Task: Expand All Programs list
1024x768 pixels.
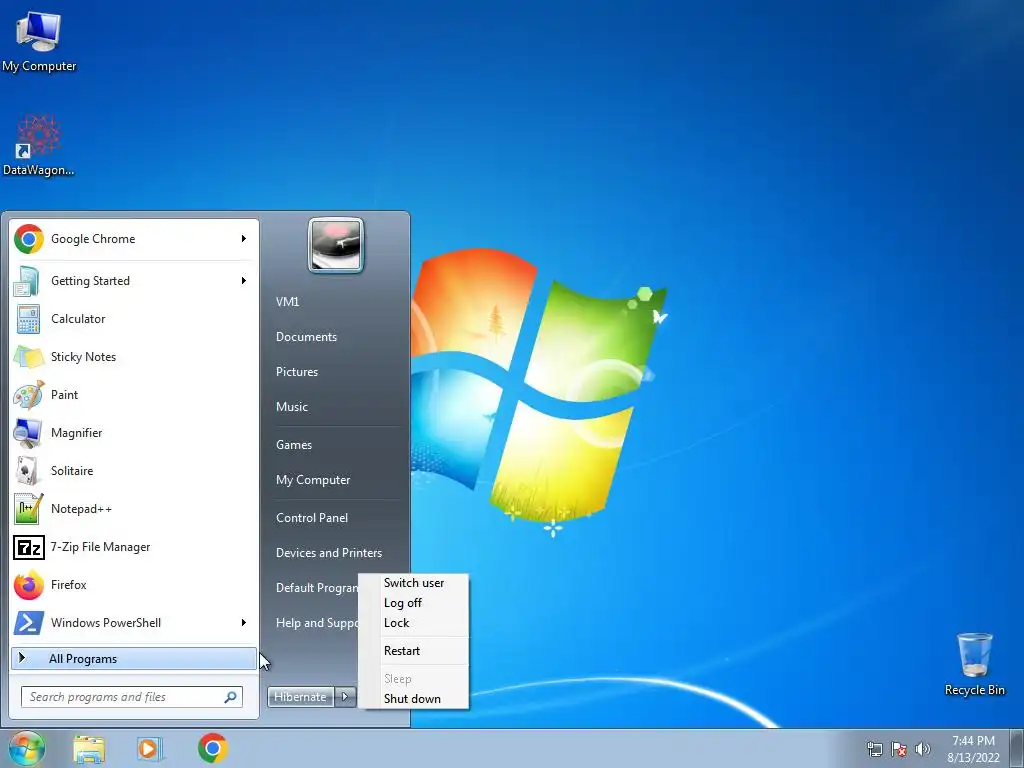Action: click(x=134, y=658)
